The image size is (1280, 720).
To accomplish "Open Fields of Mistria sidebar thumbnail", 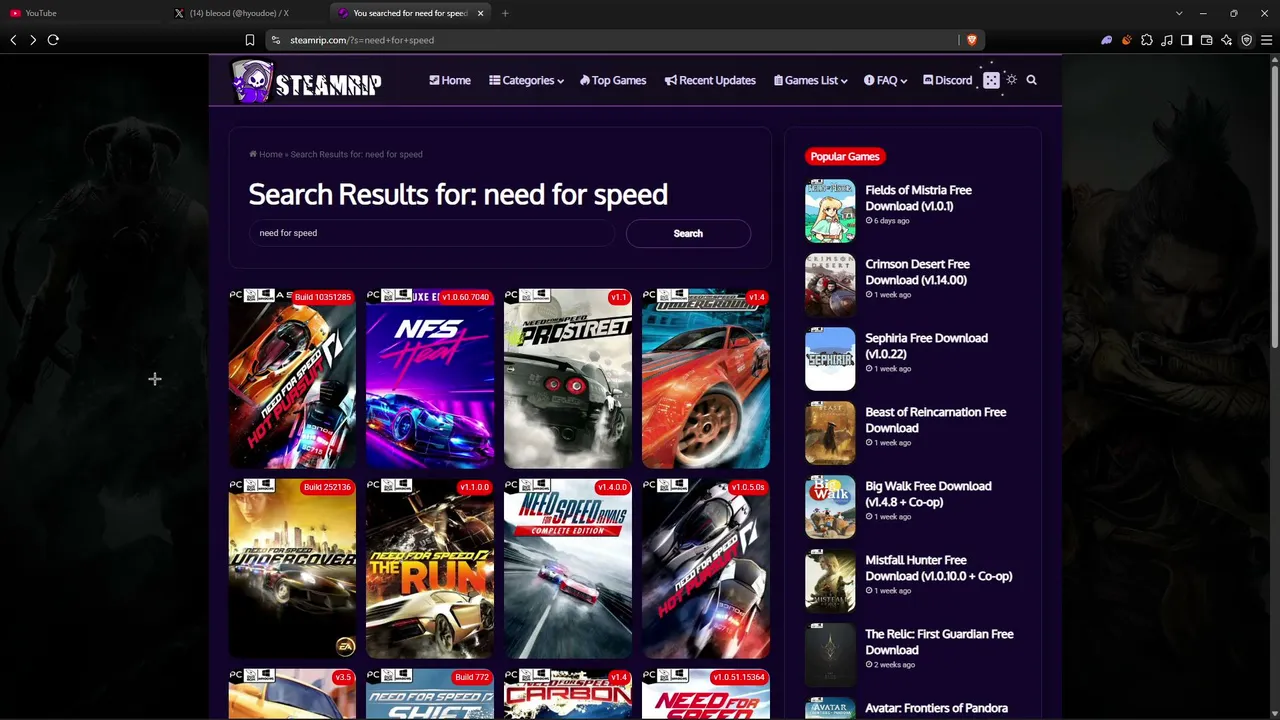I will (x=830, y=211).
